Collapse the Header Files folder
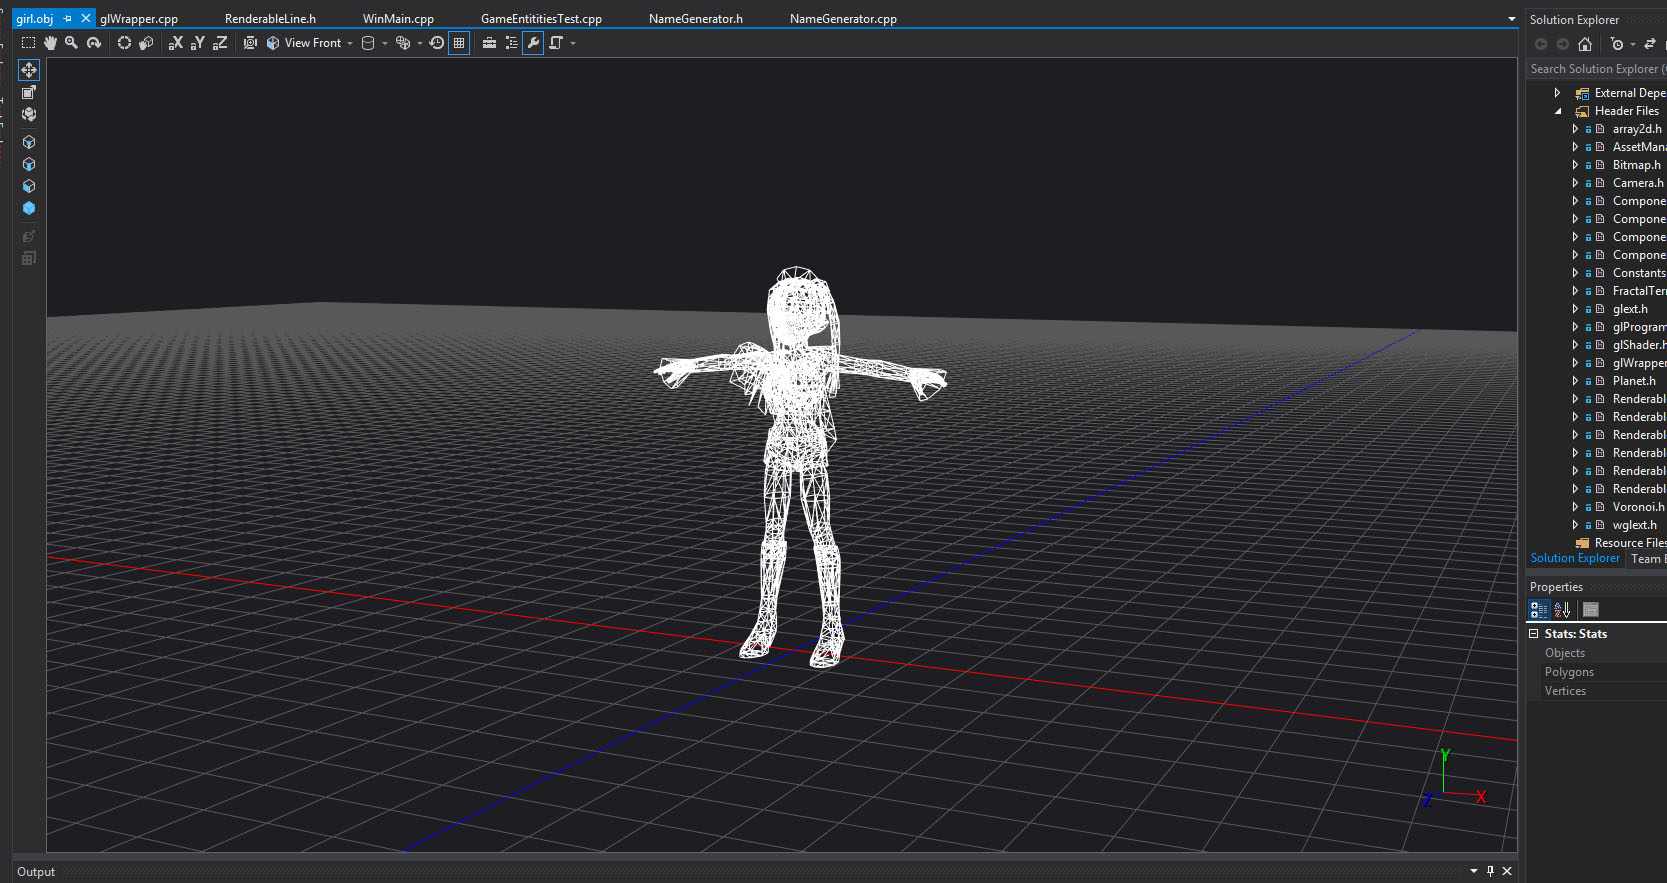This screenshot has width=1667, height=883. (1558, 111)
